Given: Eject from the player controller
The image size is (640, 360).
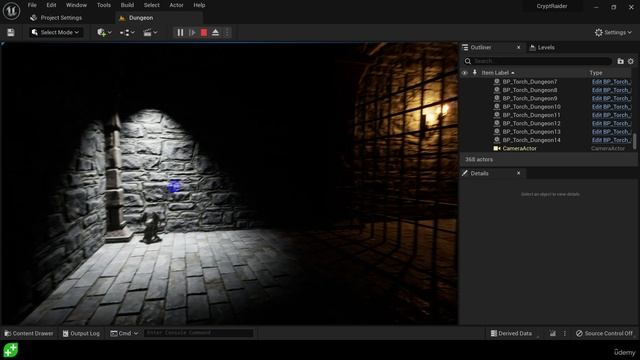Looking at the screenshot, I should point(216,33).
